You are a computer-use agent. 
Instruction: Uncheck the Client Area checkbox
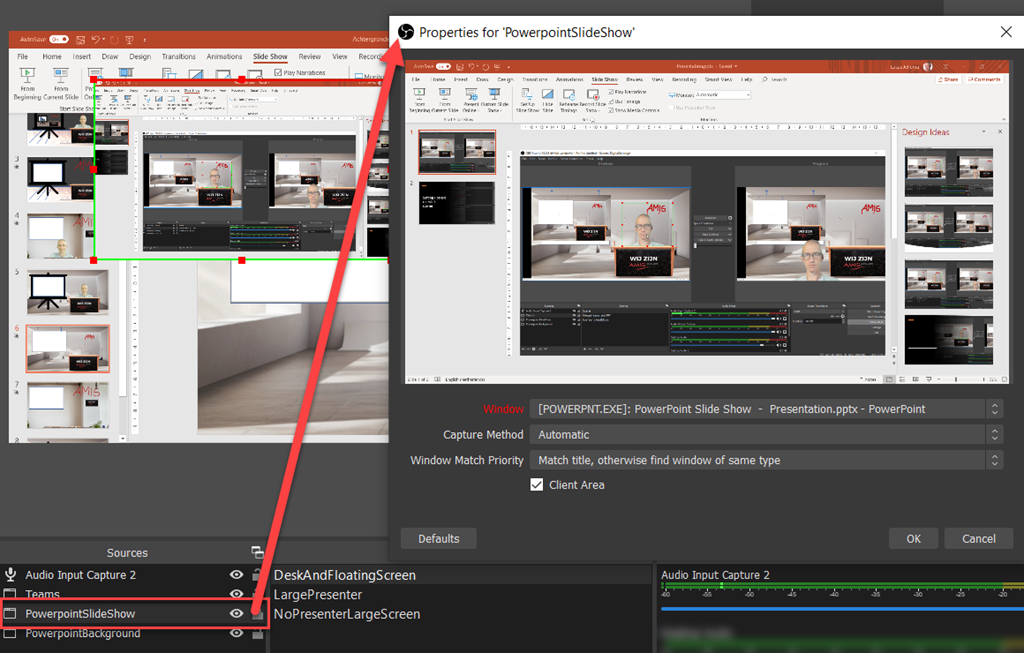pos(537,485)
